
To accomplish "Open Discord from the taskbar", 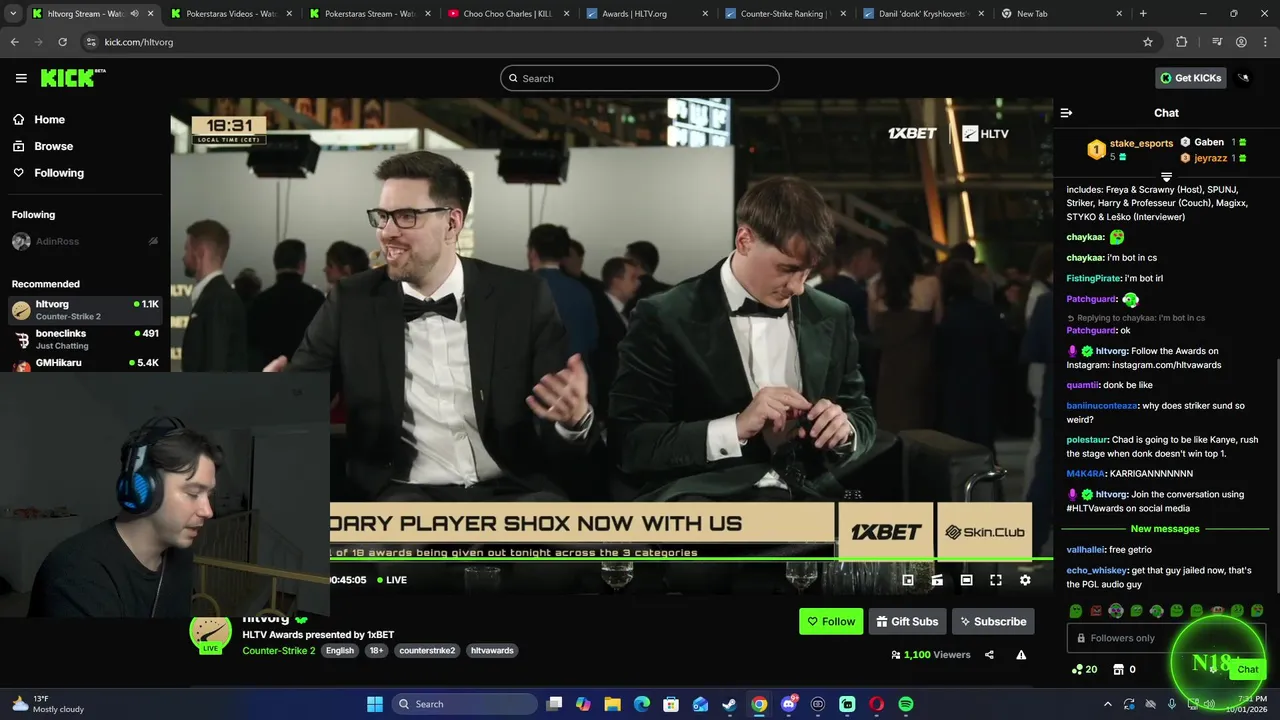I will 789,704.
